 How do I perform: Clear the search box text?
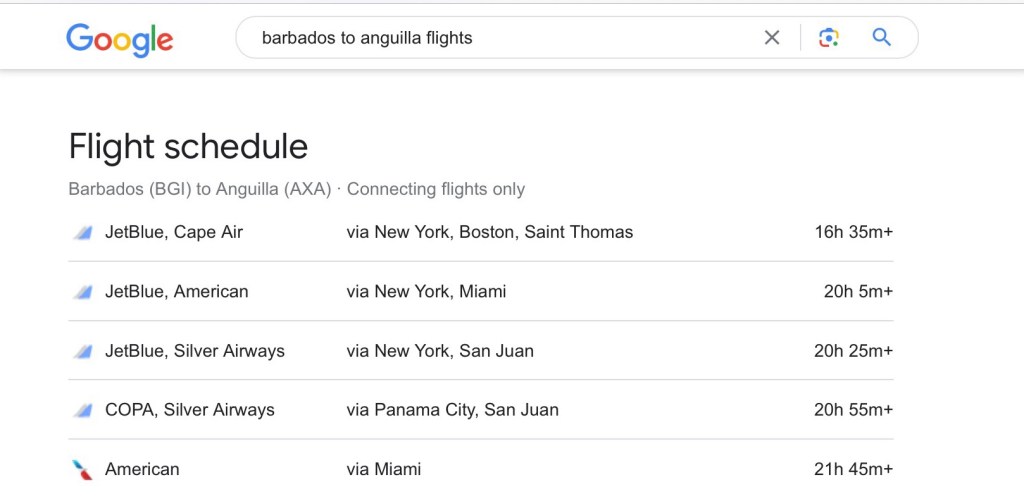tap(772, 38)
